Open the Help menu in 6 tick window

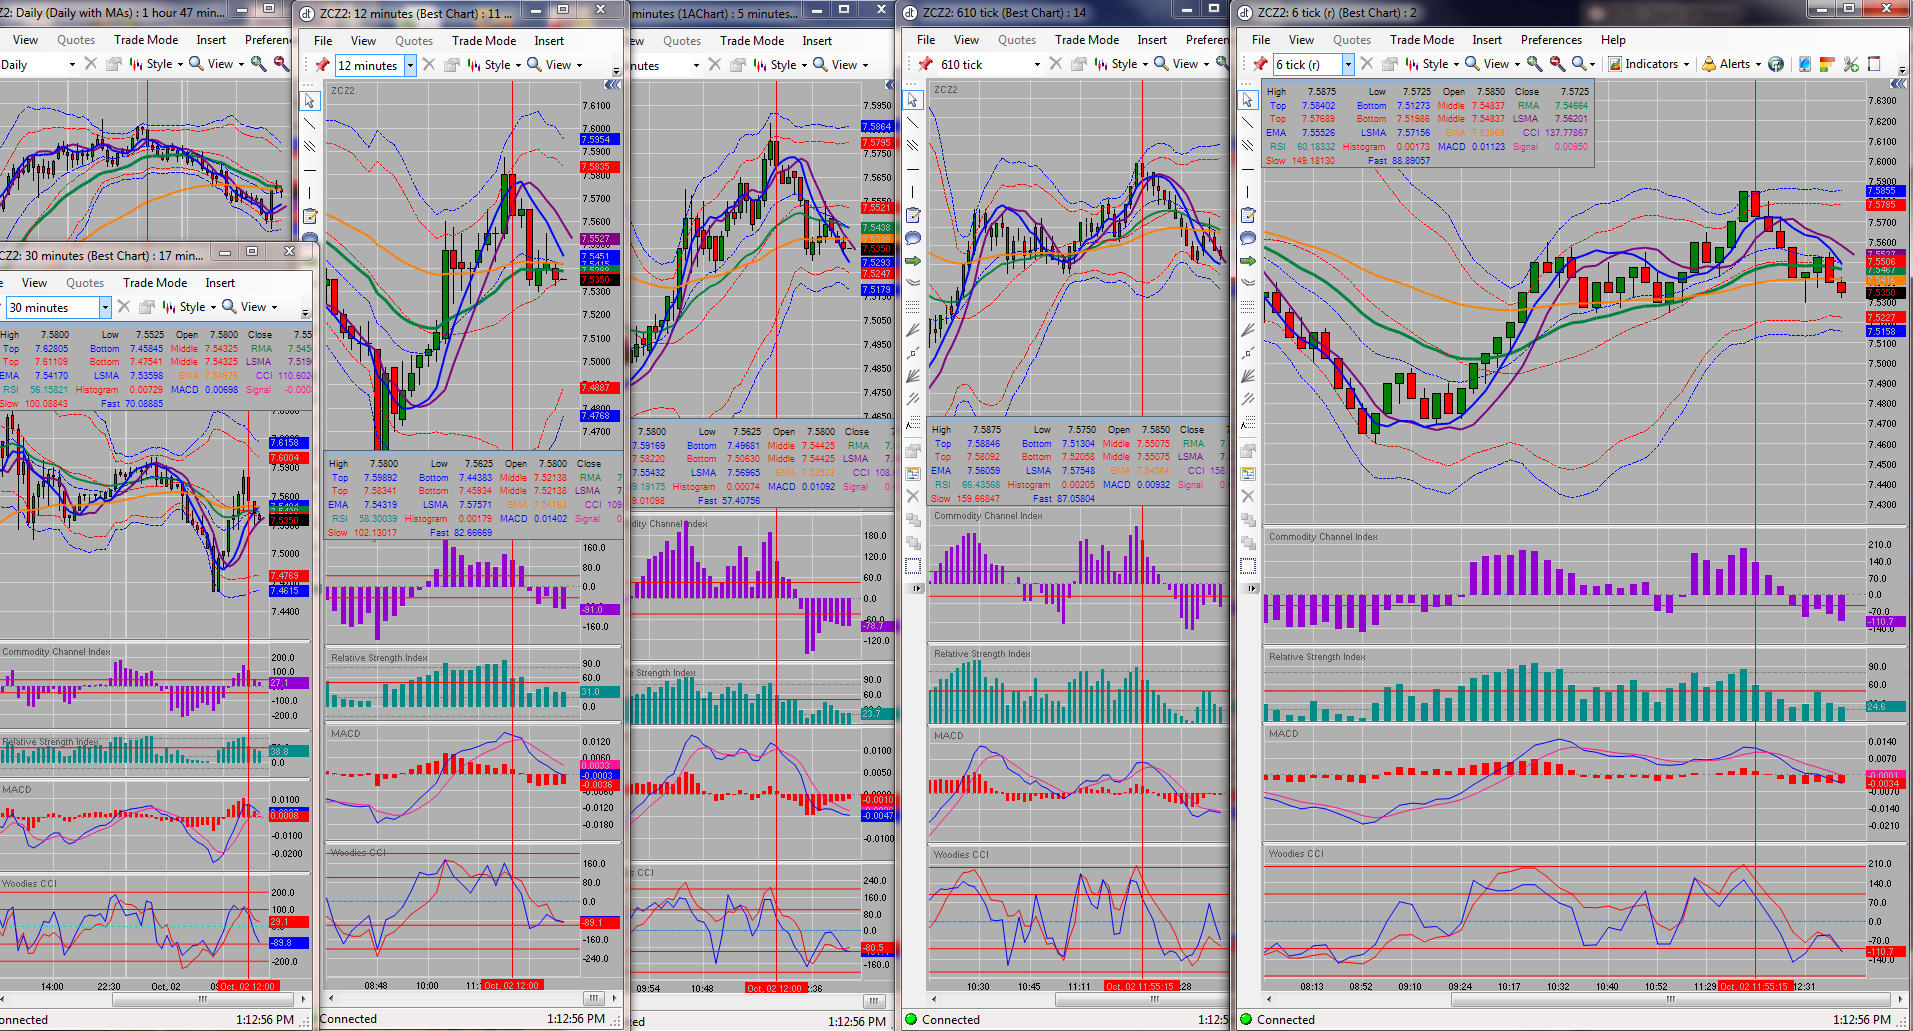click(x=1613, y=40)
